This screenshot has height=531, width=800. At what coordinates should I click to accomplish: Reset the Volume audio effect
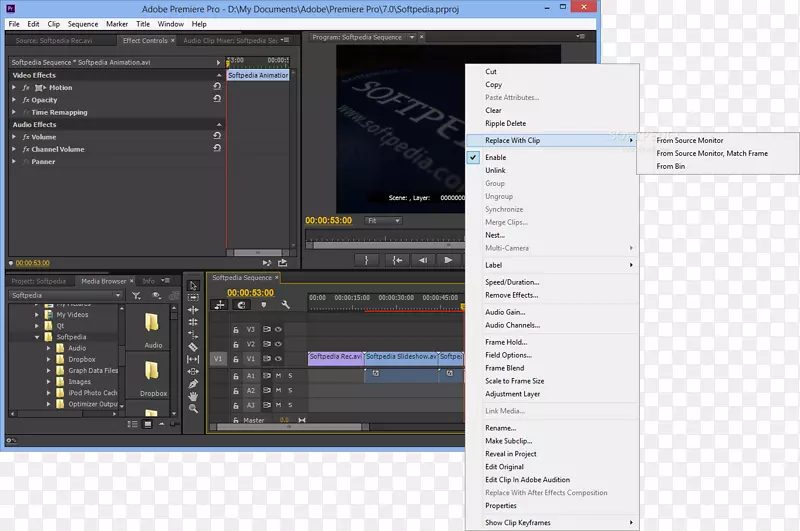[217, 136]
